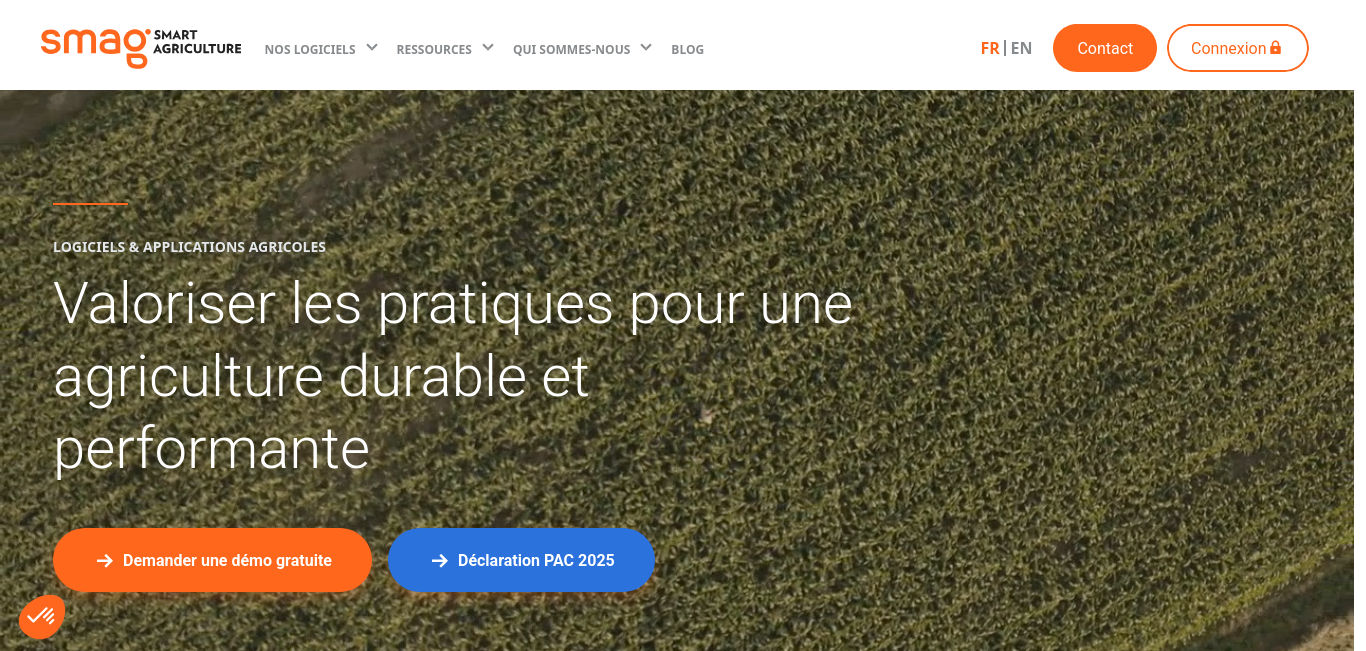Click the Connexion login button
The image size is (1366, 651).
tap(1238, 48)
